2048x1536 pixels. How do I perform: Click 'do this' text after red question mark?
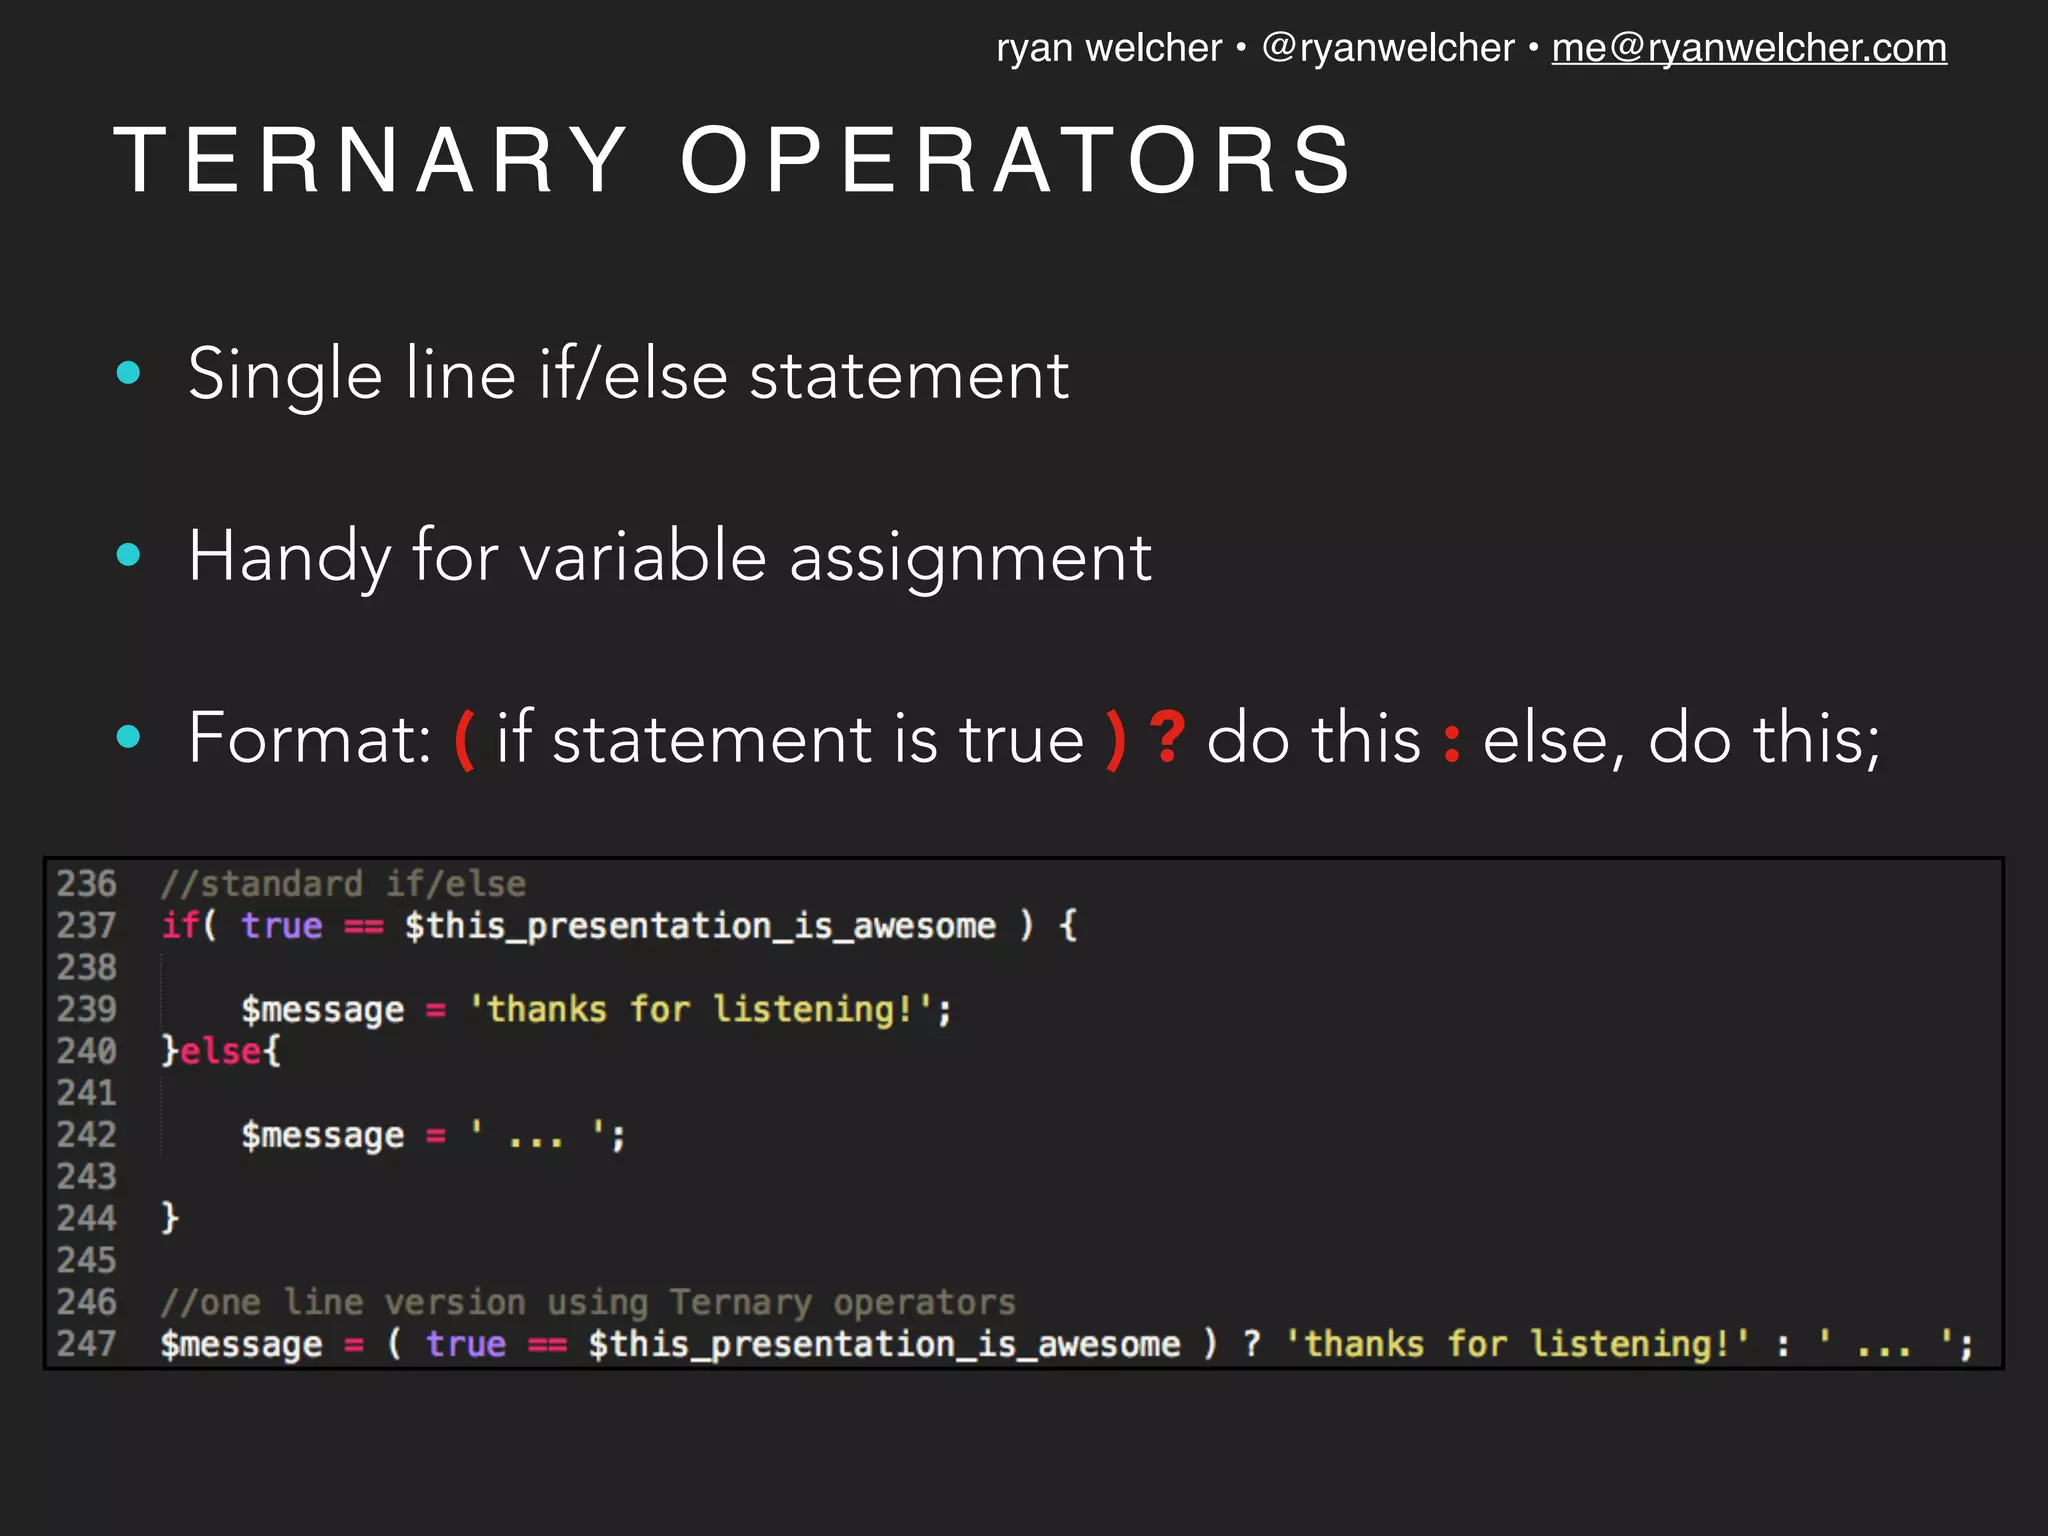pos(1313,738)
